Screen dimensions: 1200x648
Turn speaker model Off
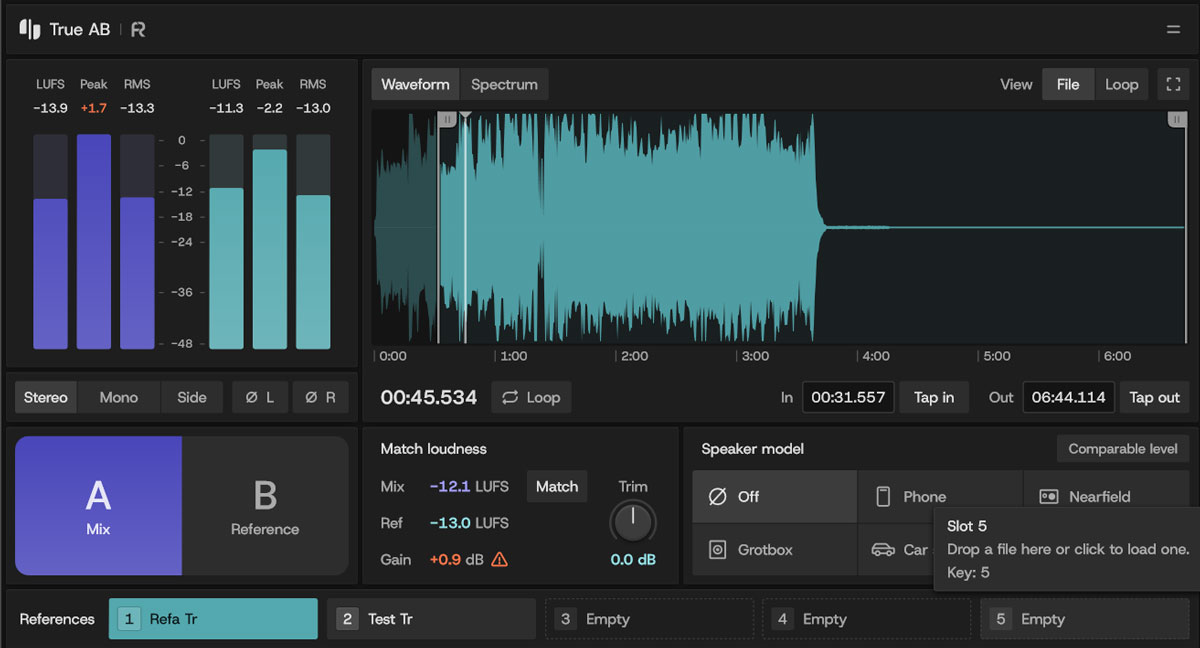[775, 496]
